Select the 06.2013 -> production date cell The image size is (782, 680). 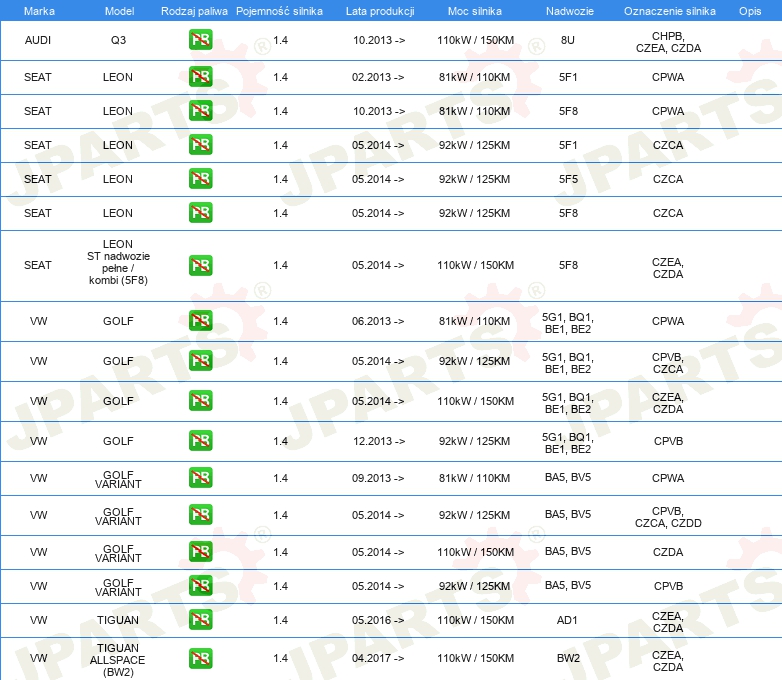[x=378, y=321]
